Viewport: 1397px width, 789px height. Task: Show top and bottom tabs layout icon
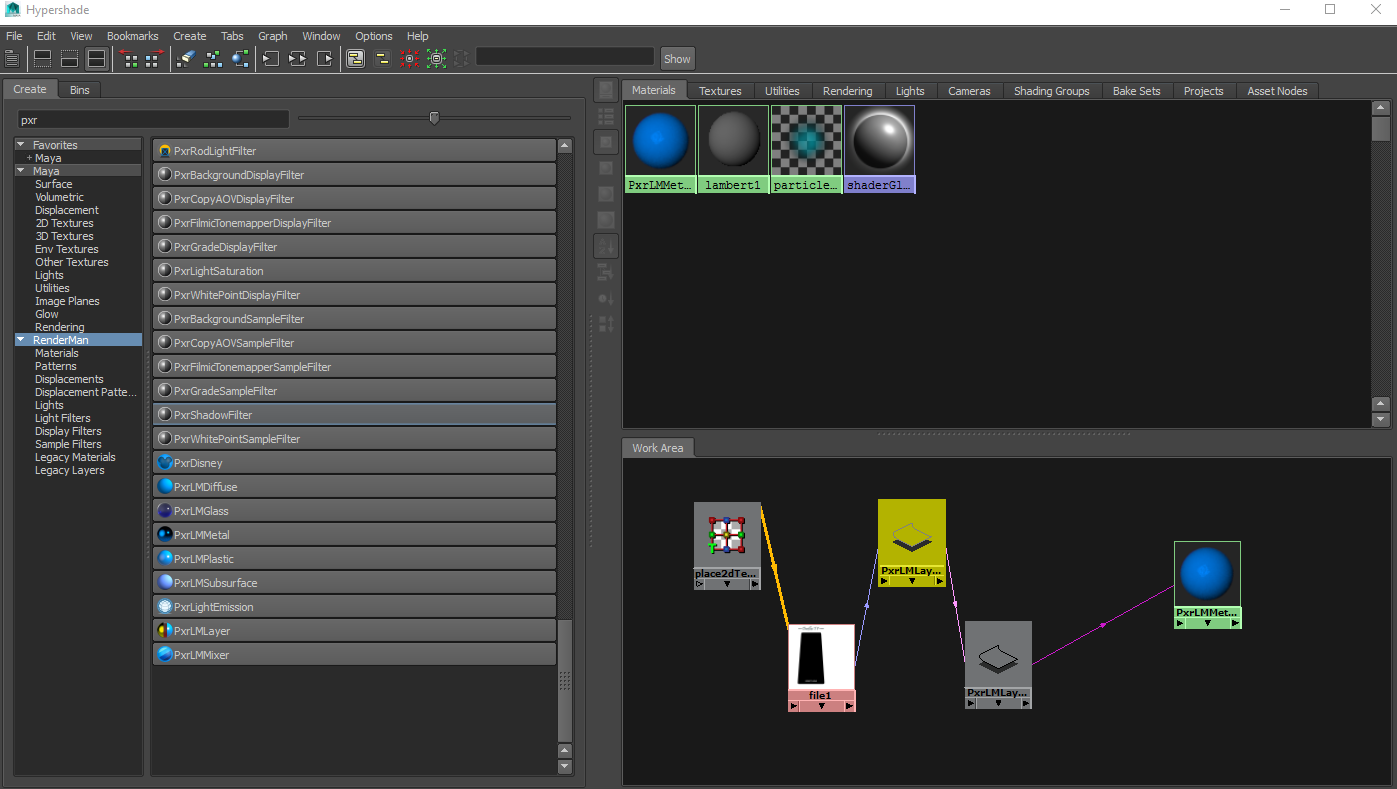click(96, 59)
